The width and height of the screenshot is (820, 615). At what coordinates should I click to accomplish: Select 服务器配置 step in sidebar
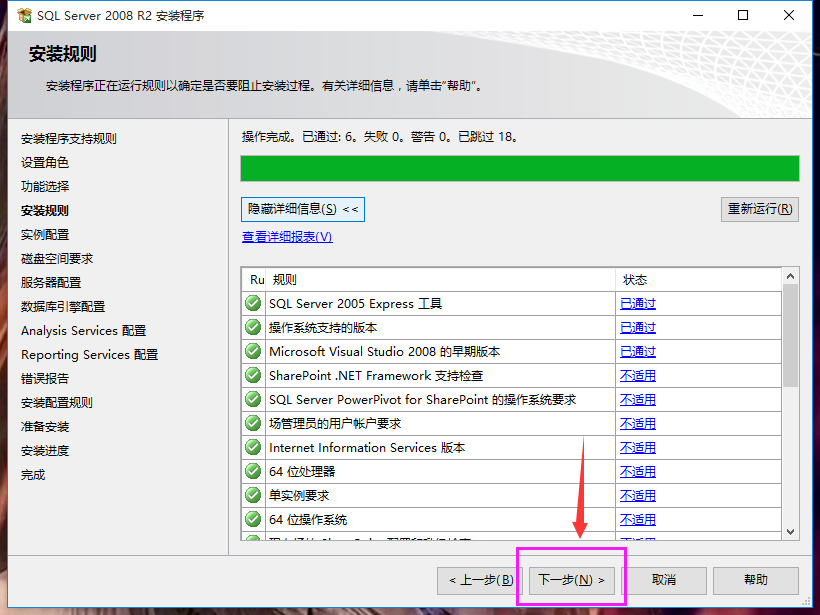(51, 283)
